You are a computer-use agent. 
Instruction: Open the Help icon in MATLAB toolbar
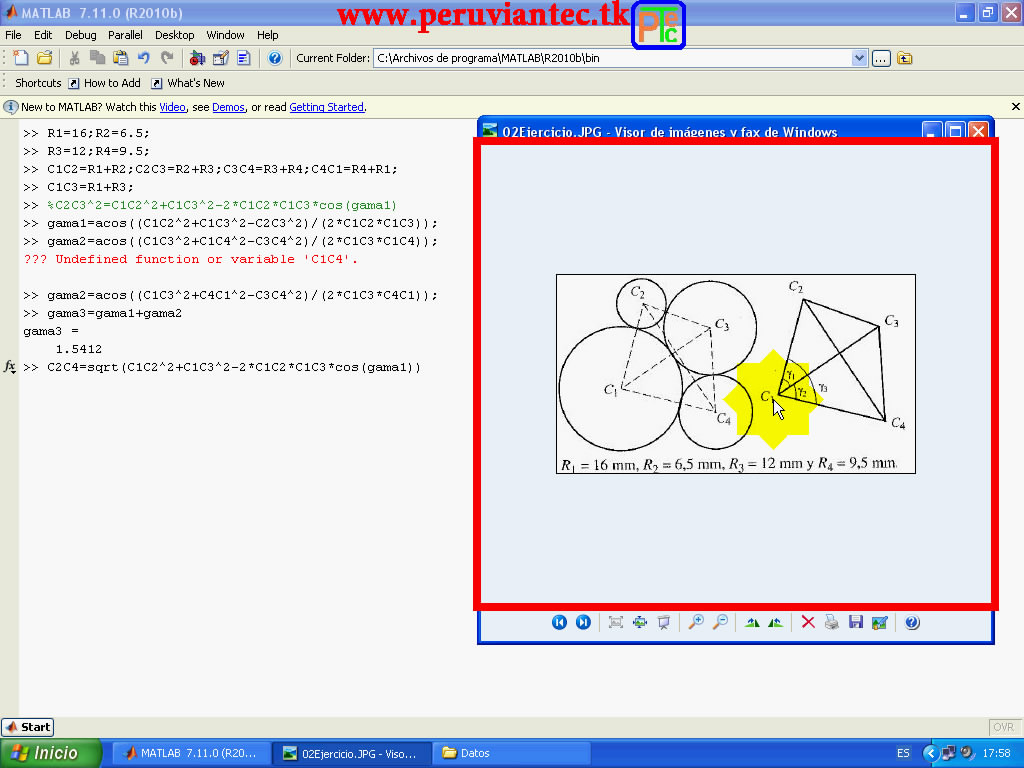(274, 58)
